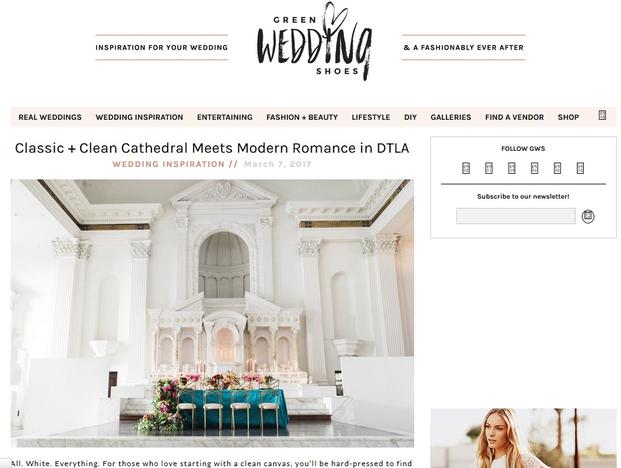This screenshot has height=468, width=621.
Task: Open the third social icon under Follow GWS
Action: coord(511,168)
